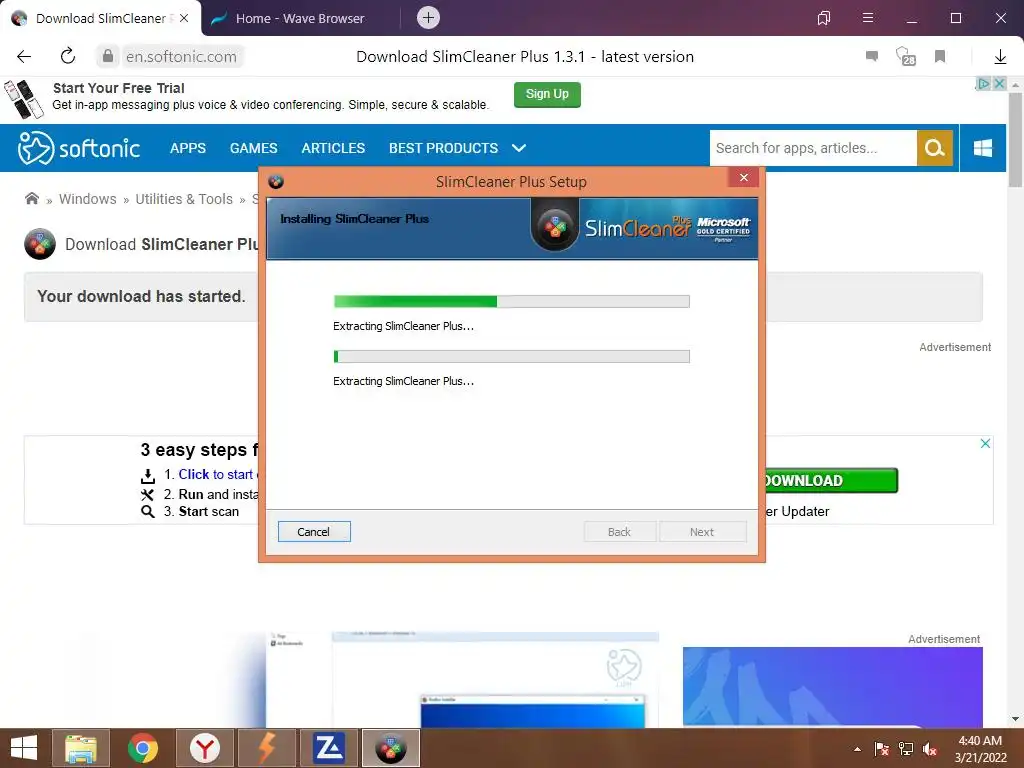Click the browser back arrow
Viewport: 1024px width, 768px height.
coord(24,57)
